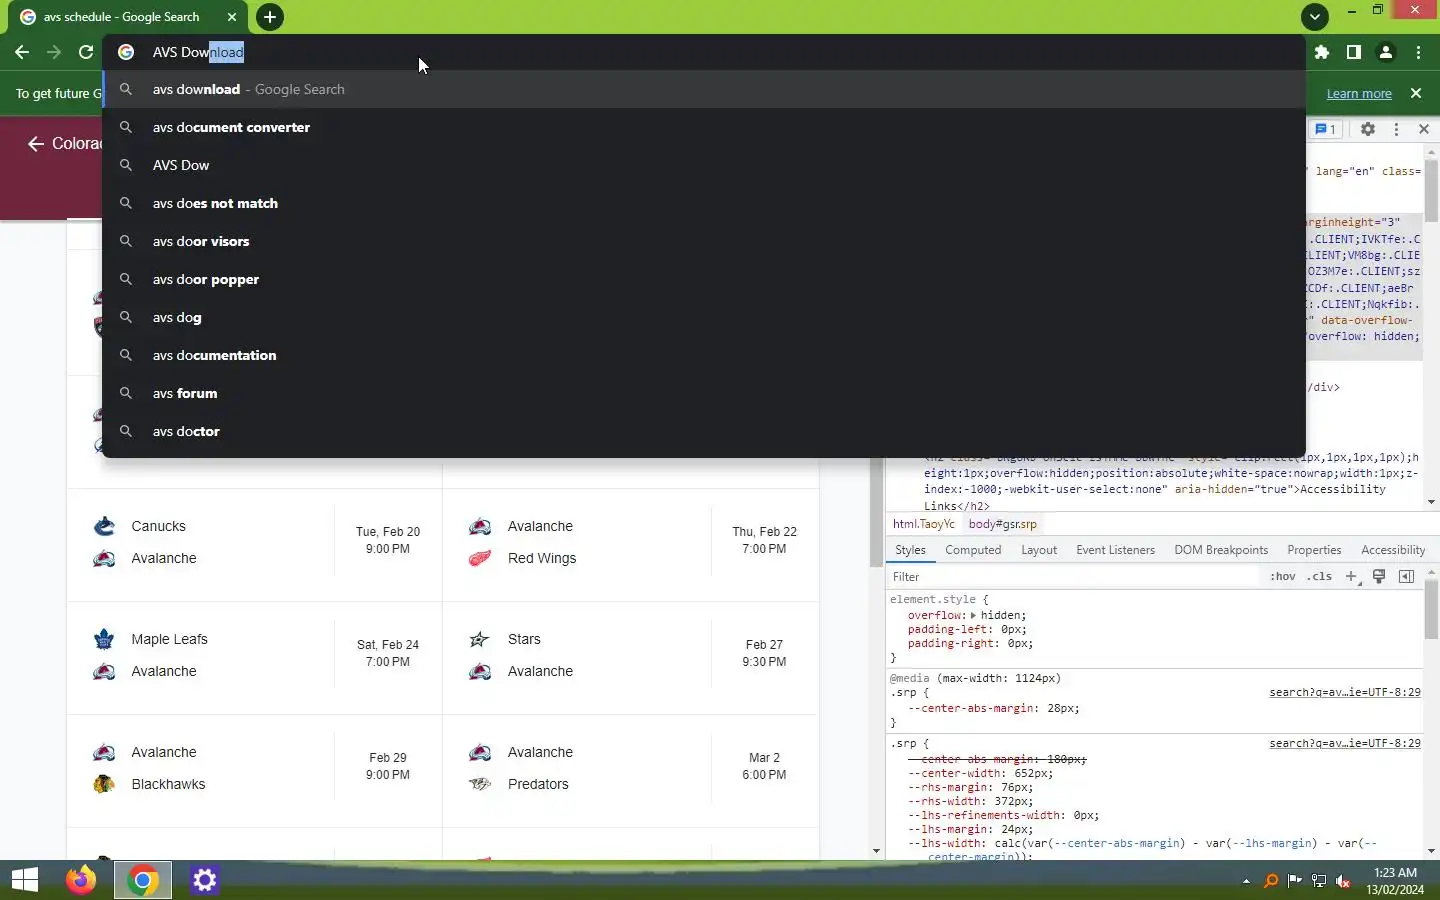Close the DevTools panel
The image size is (1440, 900).
click(1424, 129)
